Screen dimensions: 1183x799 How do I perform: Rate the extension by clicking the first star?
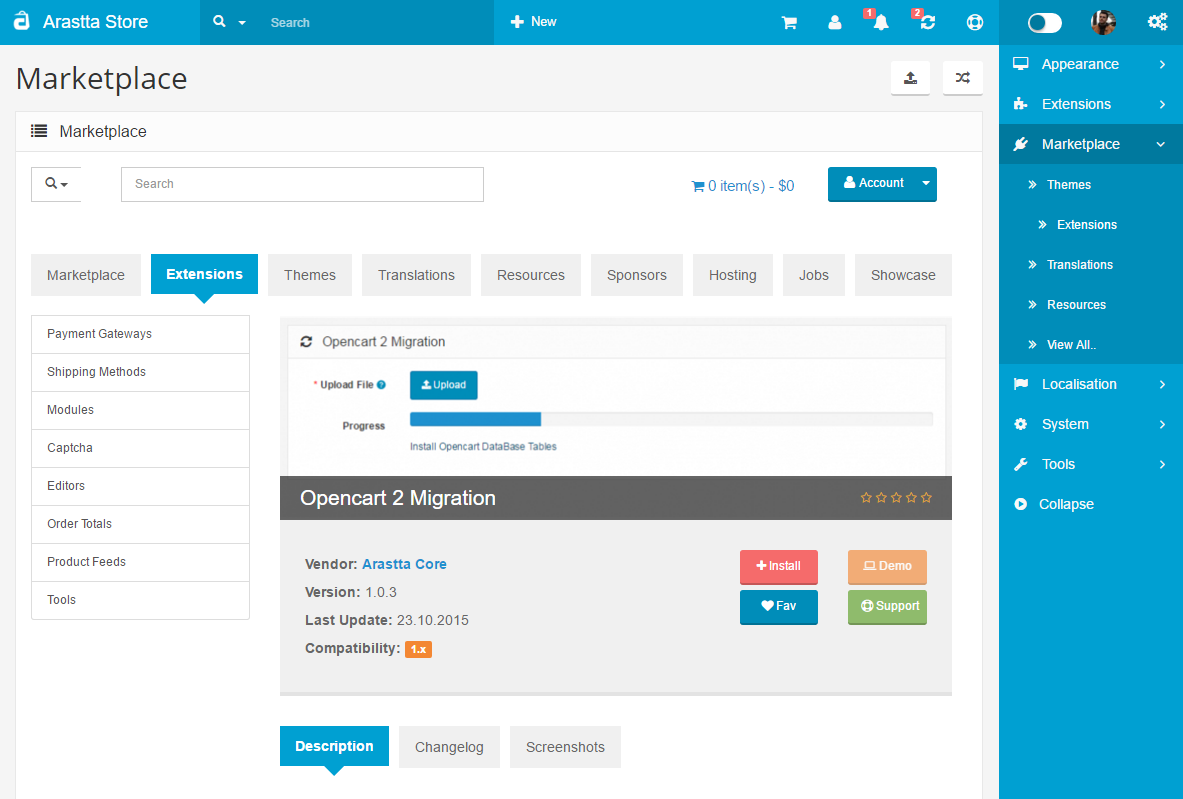(x=867, y=496)
